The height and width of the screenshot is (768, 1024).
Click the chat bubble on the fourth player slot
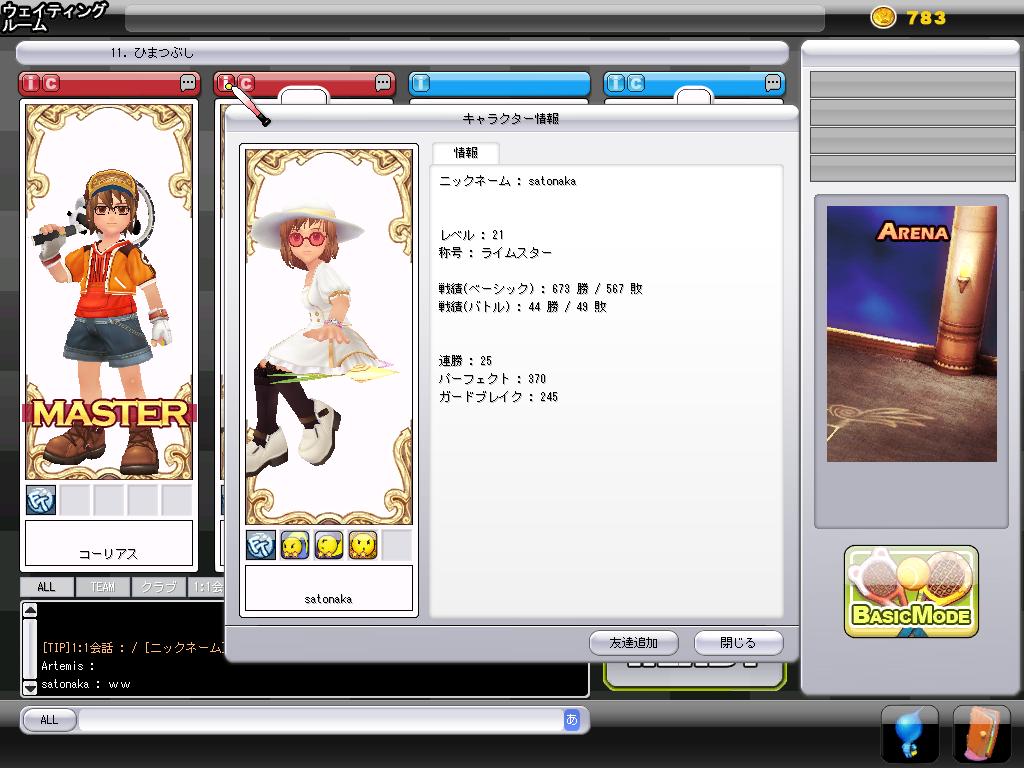773,84
